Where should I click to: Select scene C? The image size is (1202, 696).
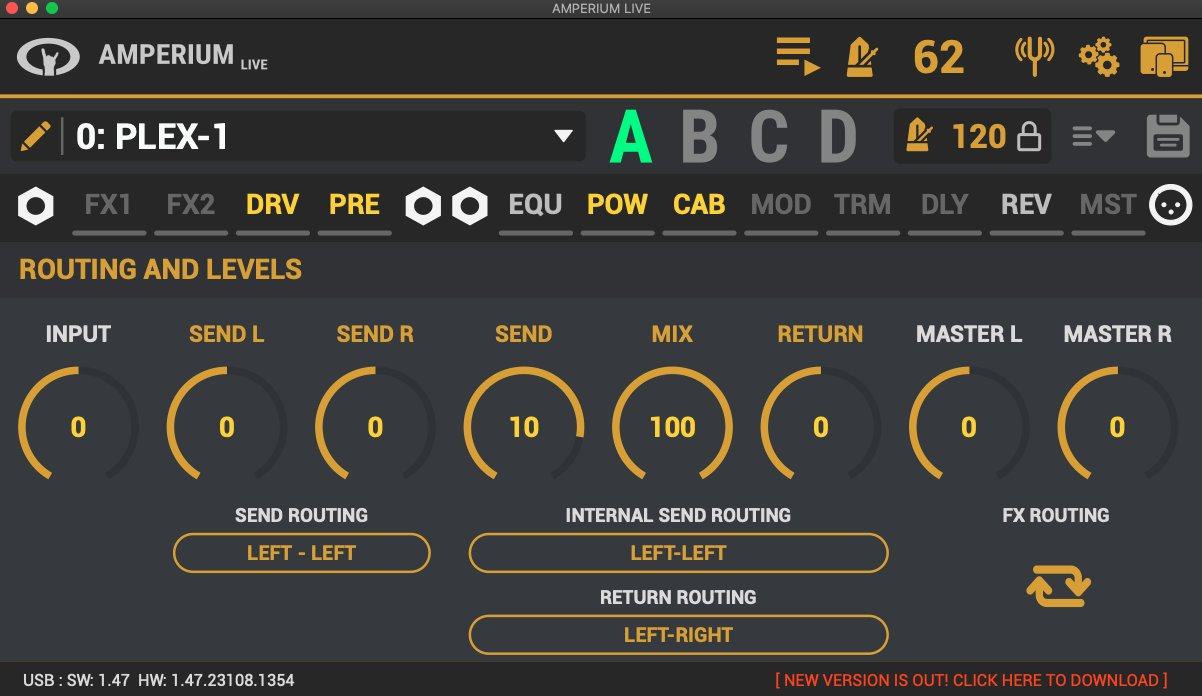click(768, 137)
